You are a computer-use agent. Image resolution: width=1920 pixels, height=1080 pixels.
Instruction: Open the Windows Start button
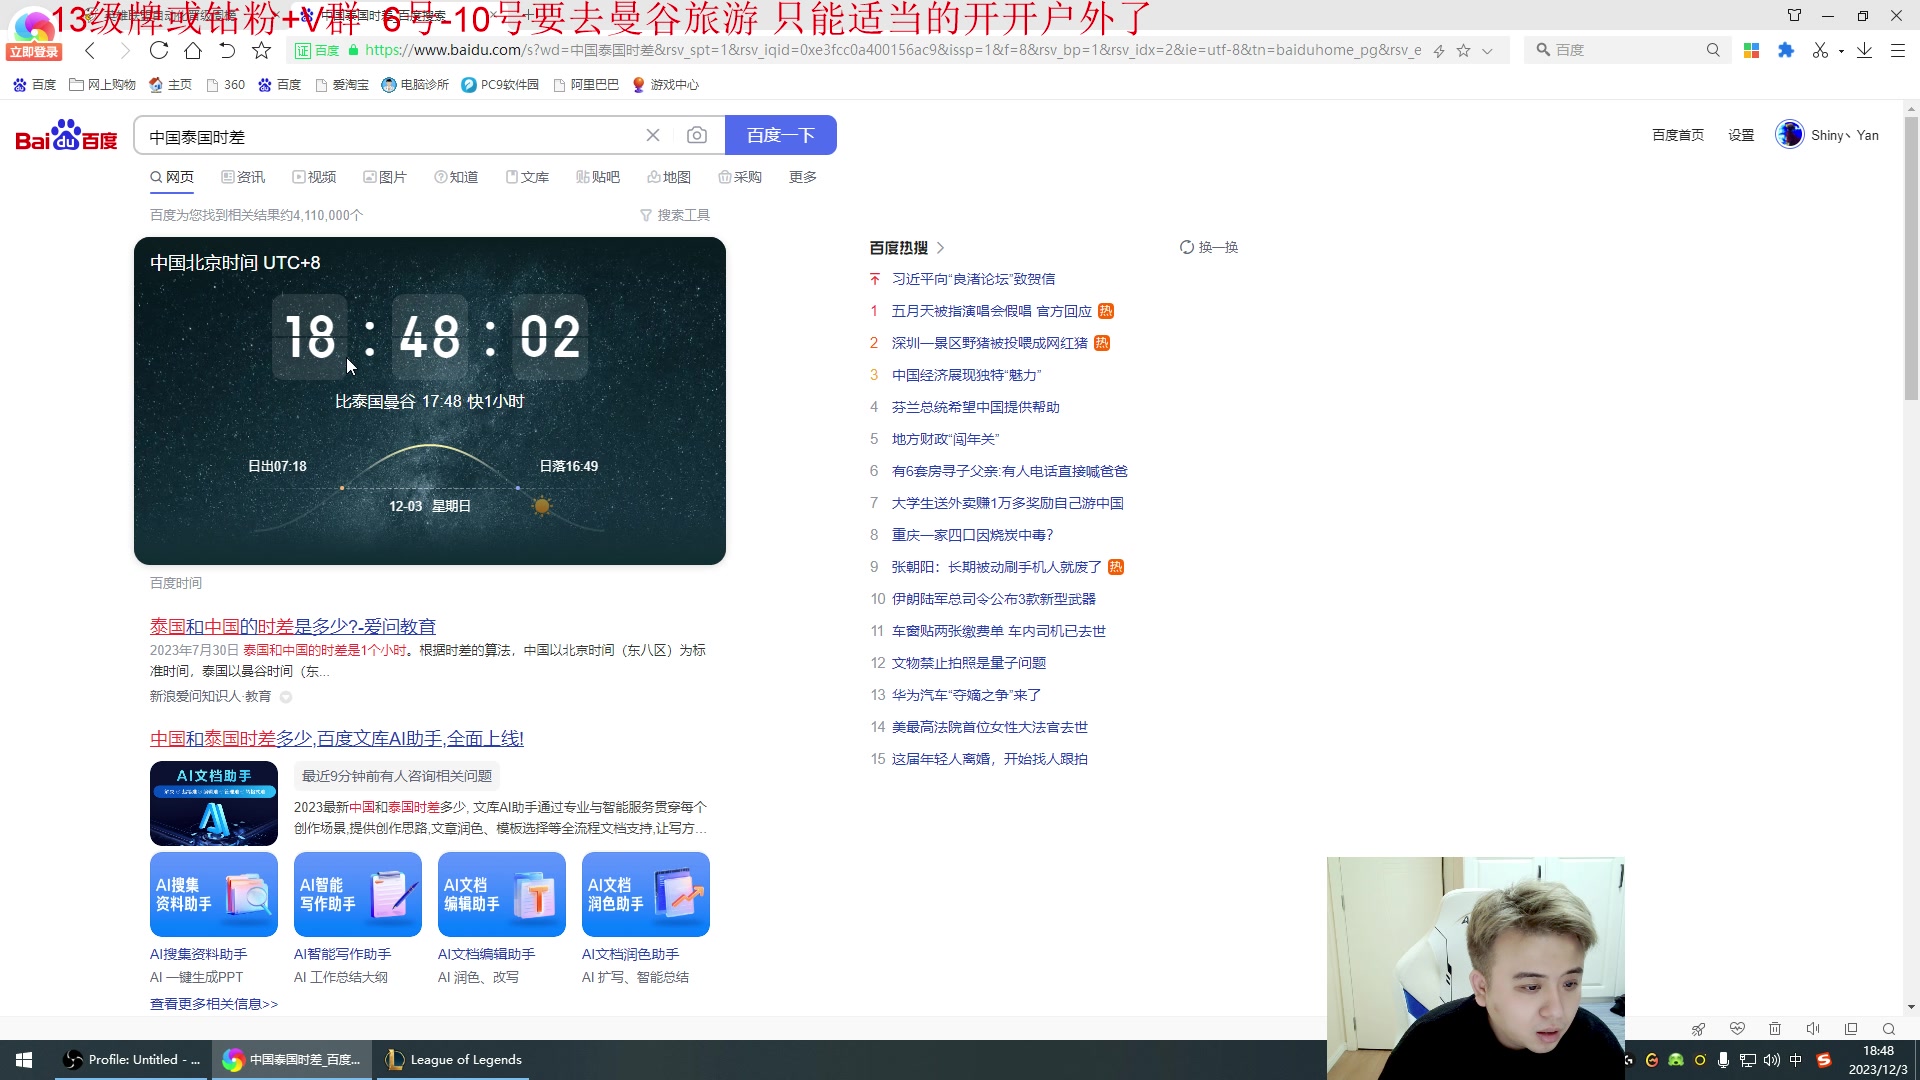click(x=24, y=1060)
